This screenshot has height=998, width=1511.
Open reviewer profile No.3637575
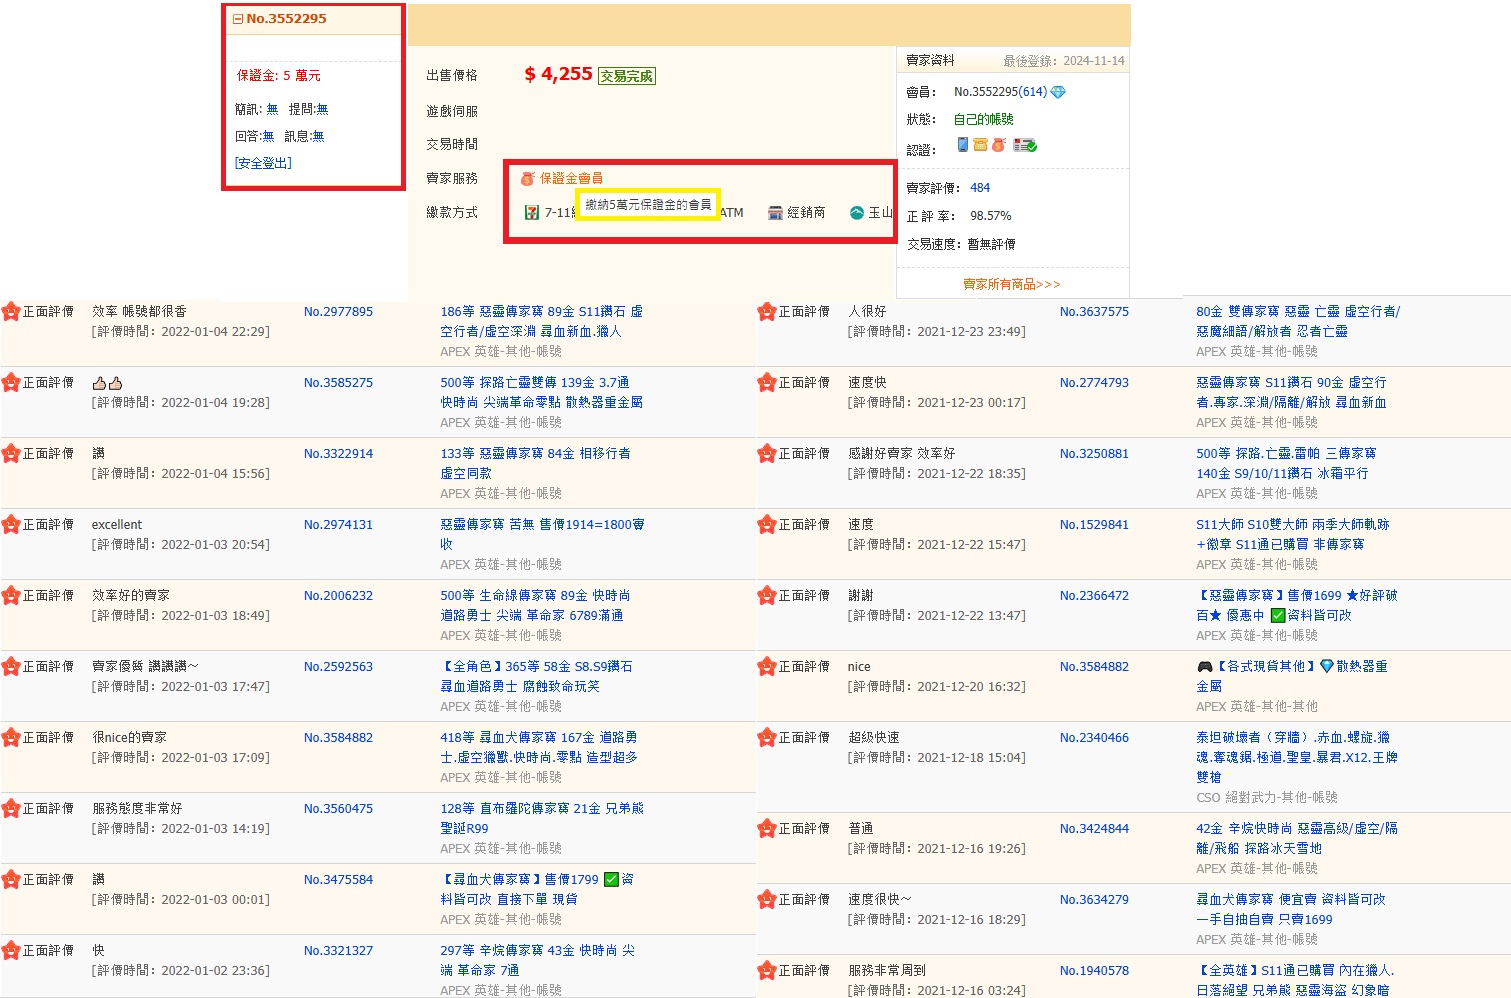[x=1094, y=312]
